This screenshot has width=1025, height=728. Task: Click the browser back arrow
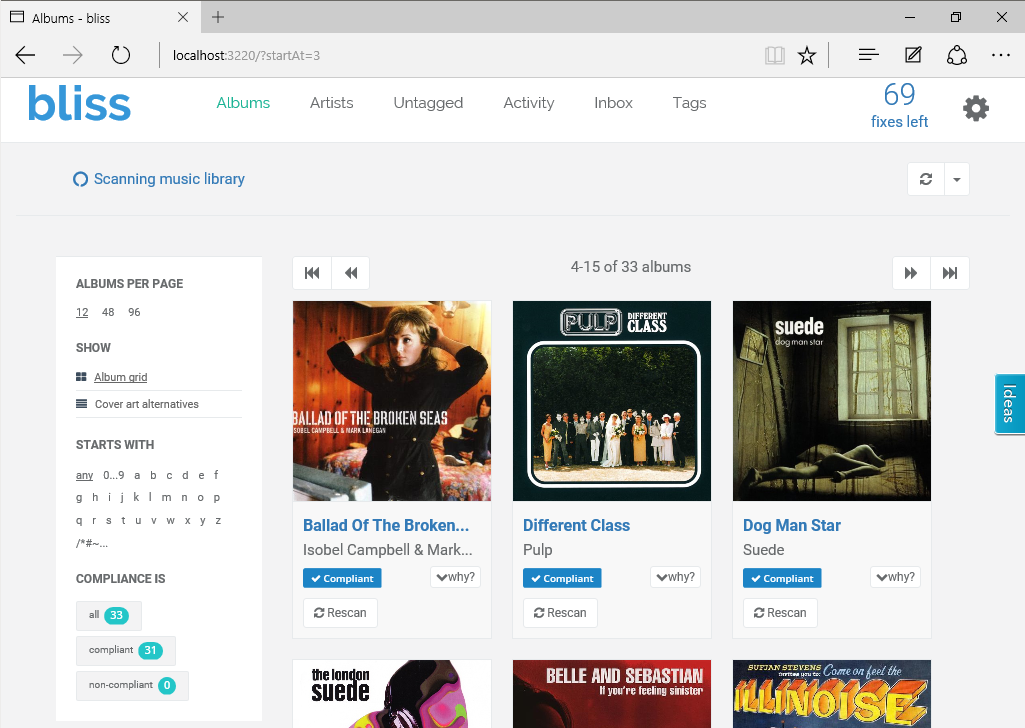(x=25, y=56)
